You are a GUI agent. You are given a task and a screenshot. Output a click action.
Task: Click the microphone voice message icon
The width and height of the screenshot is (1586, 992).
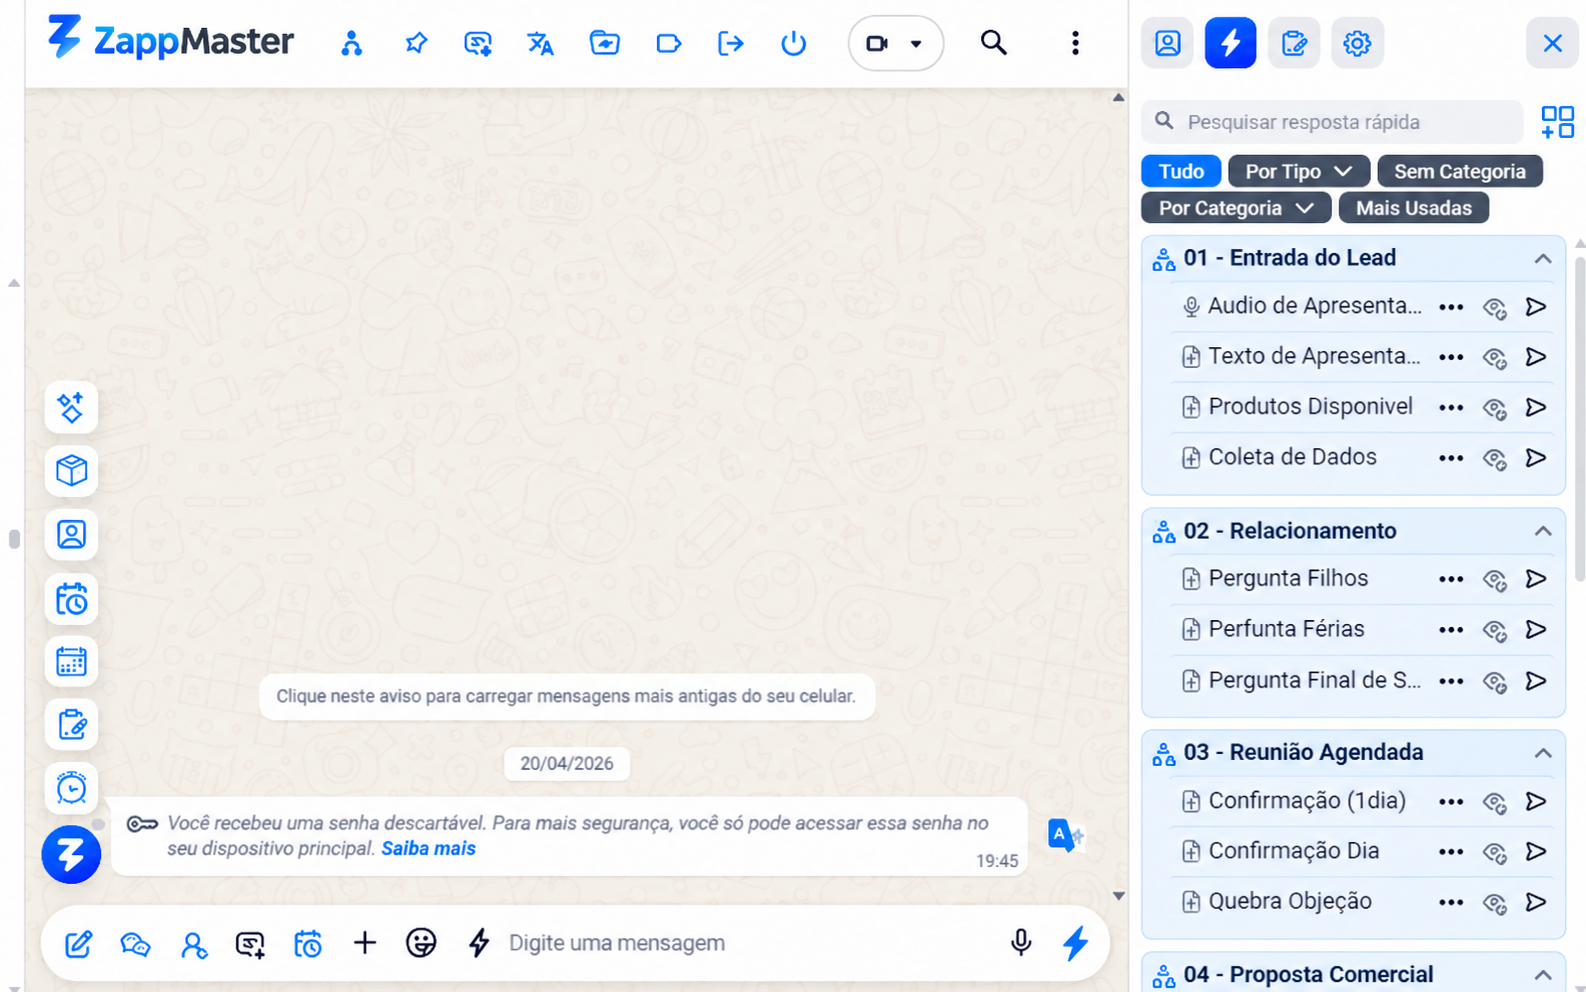(x=1020, y=942)
